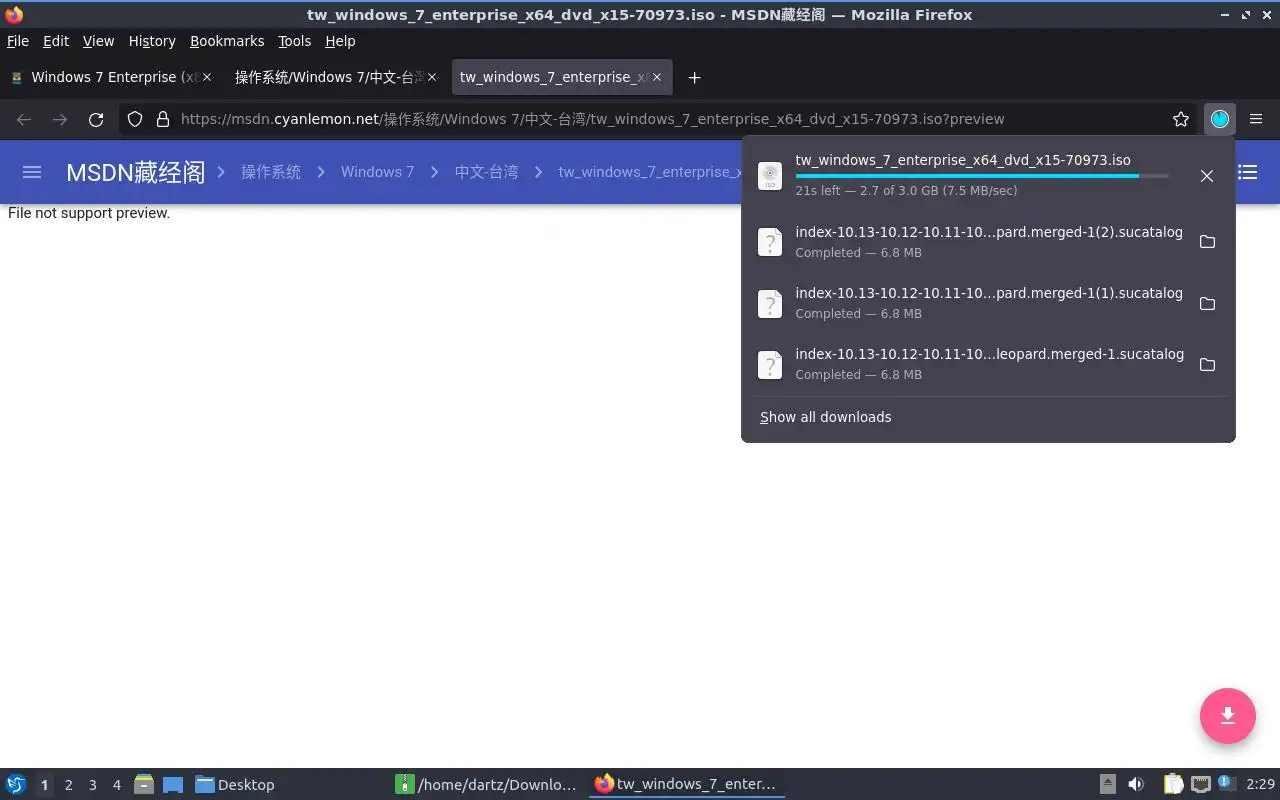The width and height of the screenshot is (1280, 800).
Task: Switch to workspace 4
Action: click(116, 785)
